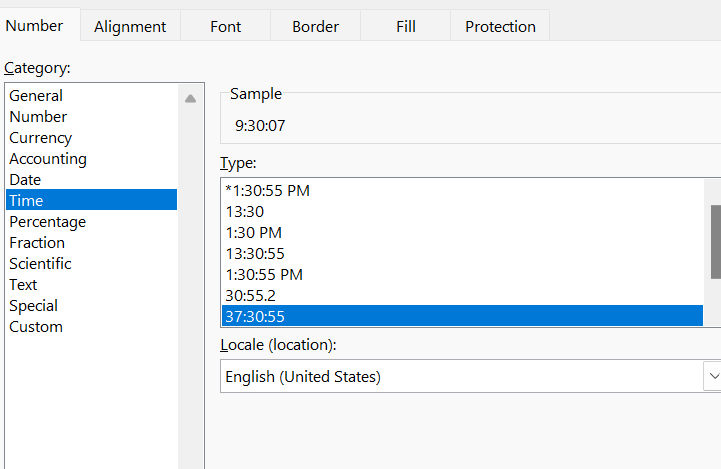
Task: Choose the Currency category
Action: point(92,137)
